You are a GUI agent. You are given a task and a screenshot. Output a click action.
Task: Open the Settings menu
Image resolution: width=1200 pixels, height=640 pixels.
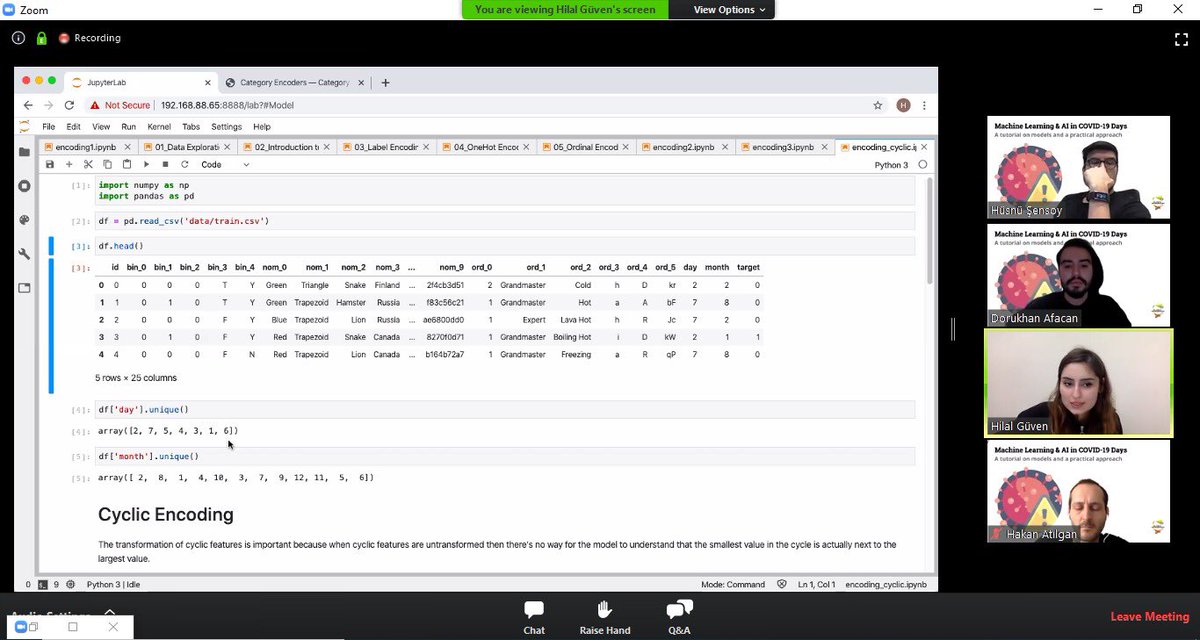[226, 127]
